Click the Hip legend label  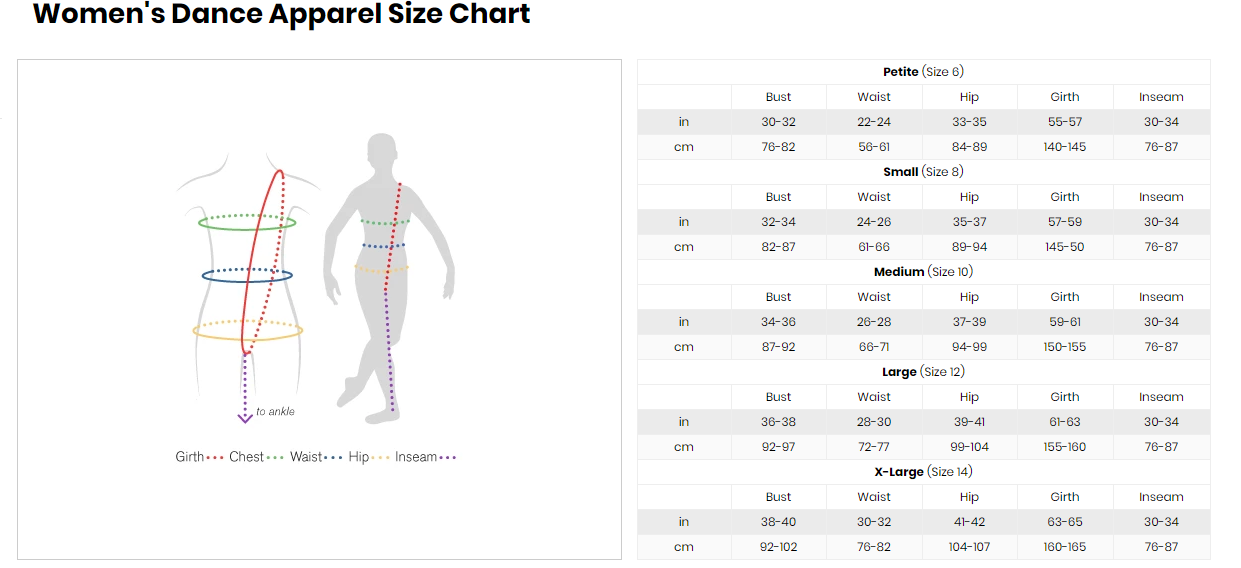[x=359, y=457]
